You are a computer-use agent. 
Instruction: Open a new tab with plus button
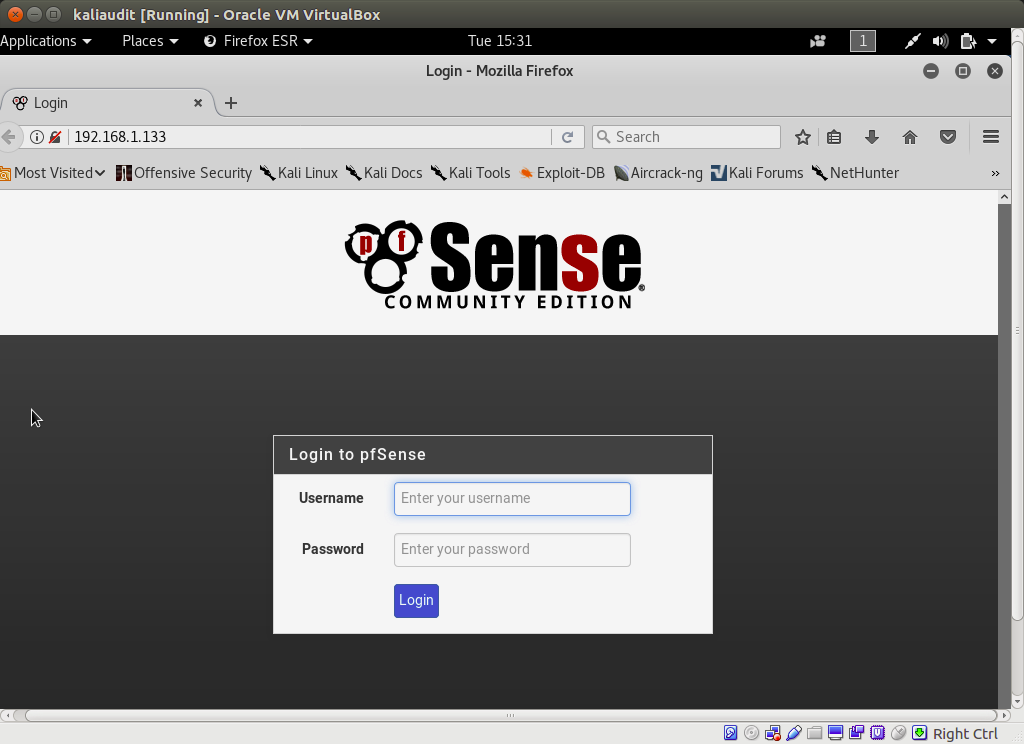pyautogui.click(x=231, y=103)
